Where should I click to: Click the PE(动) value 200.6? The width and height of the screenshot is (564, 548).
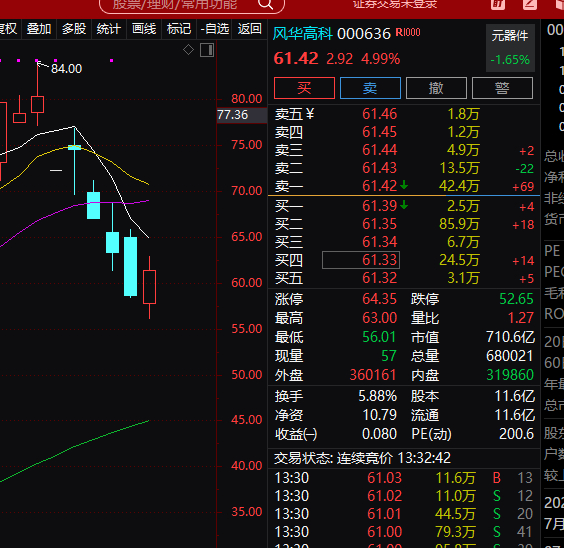[x=516, y=434]
